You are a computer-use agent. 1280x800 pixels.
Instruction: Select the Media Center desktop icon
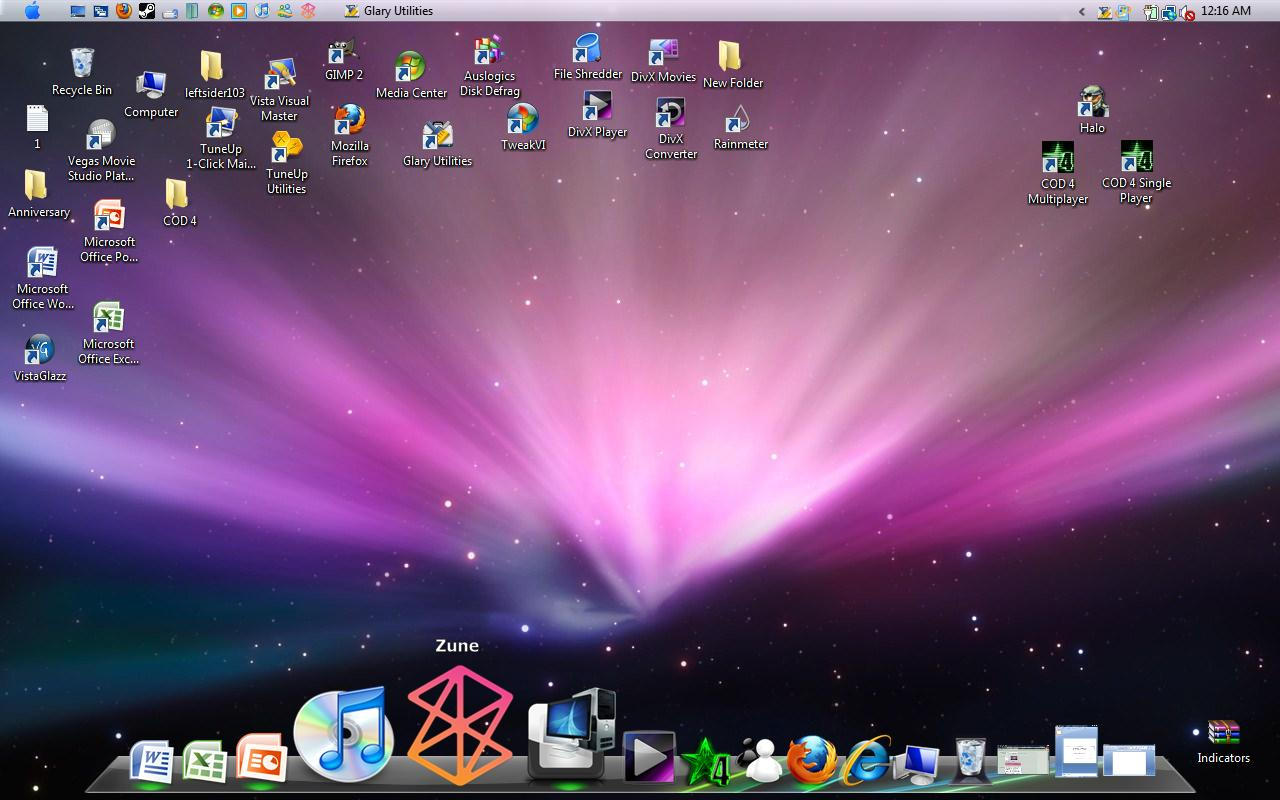pos(411,75)
